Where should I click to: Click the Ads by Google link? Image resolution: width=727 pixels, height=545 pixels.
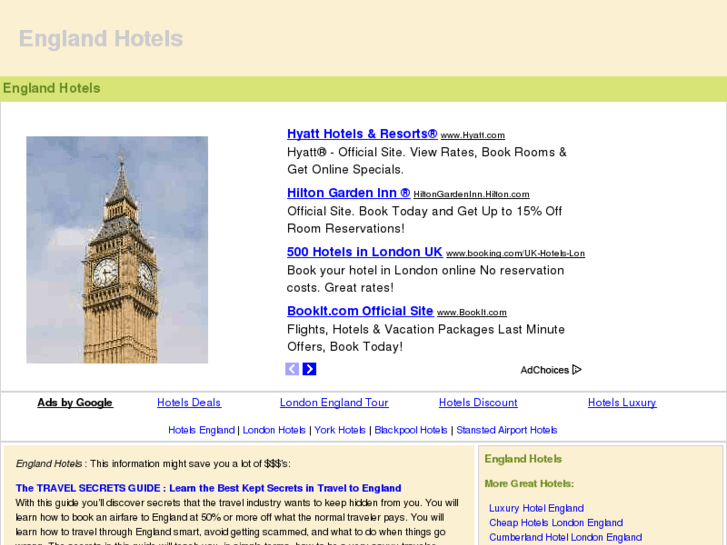pyautogui.click(x=75, y=403)
